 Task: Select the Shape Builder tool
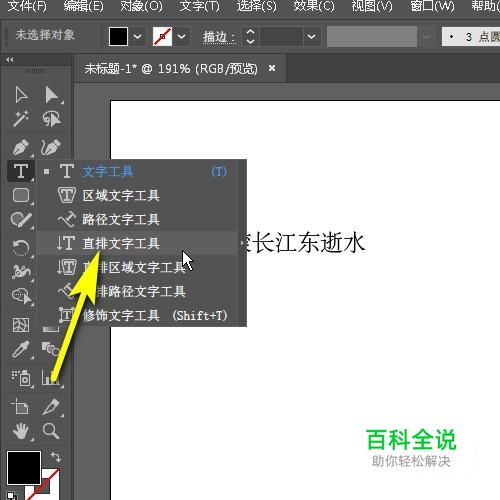click(21, 296)
